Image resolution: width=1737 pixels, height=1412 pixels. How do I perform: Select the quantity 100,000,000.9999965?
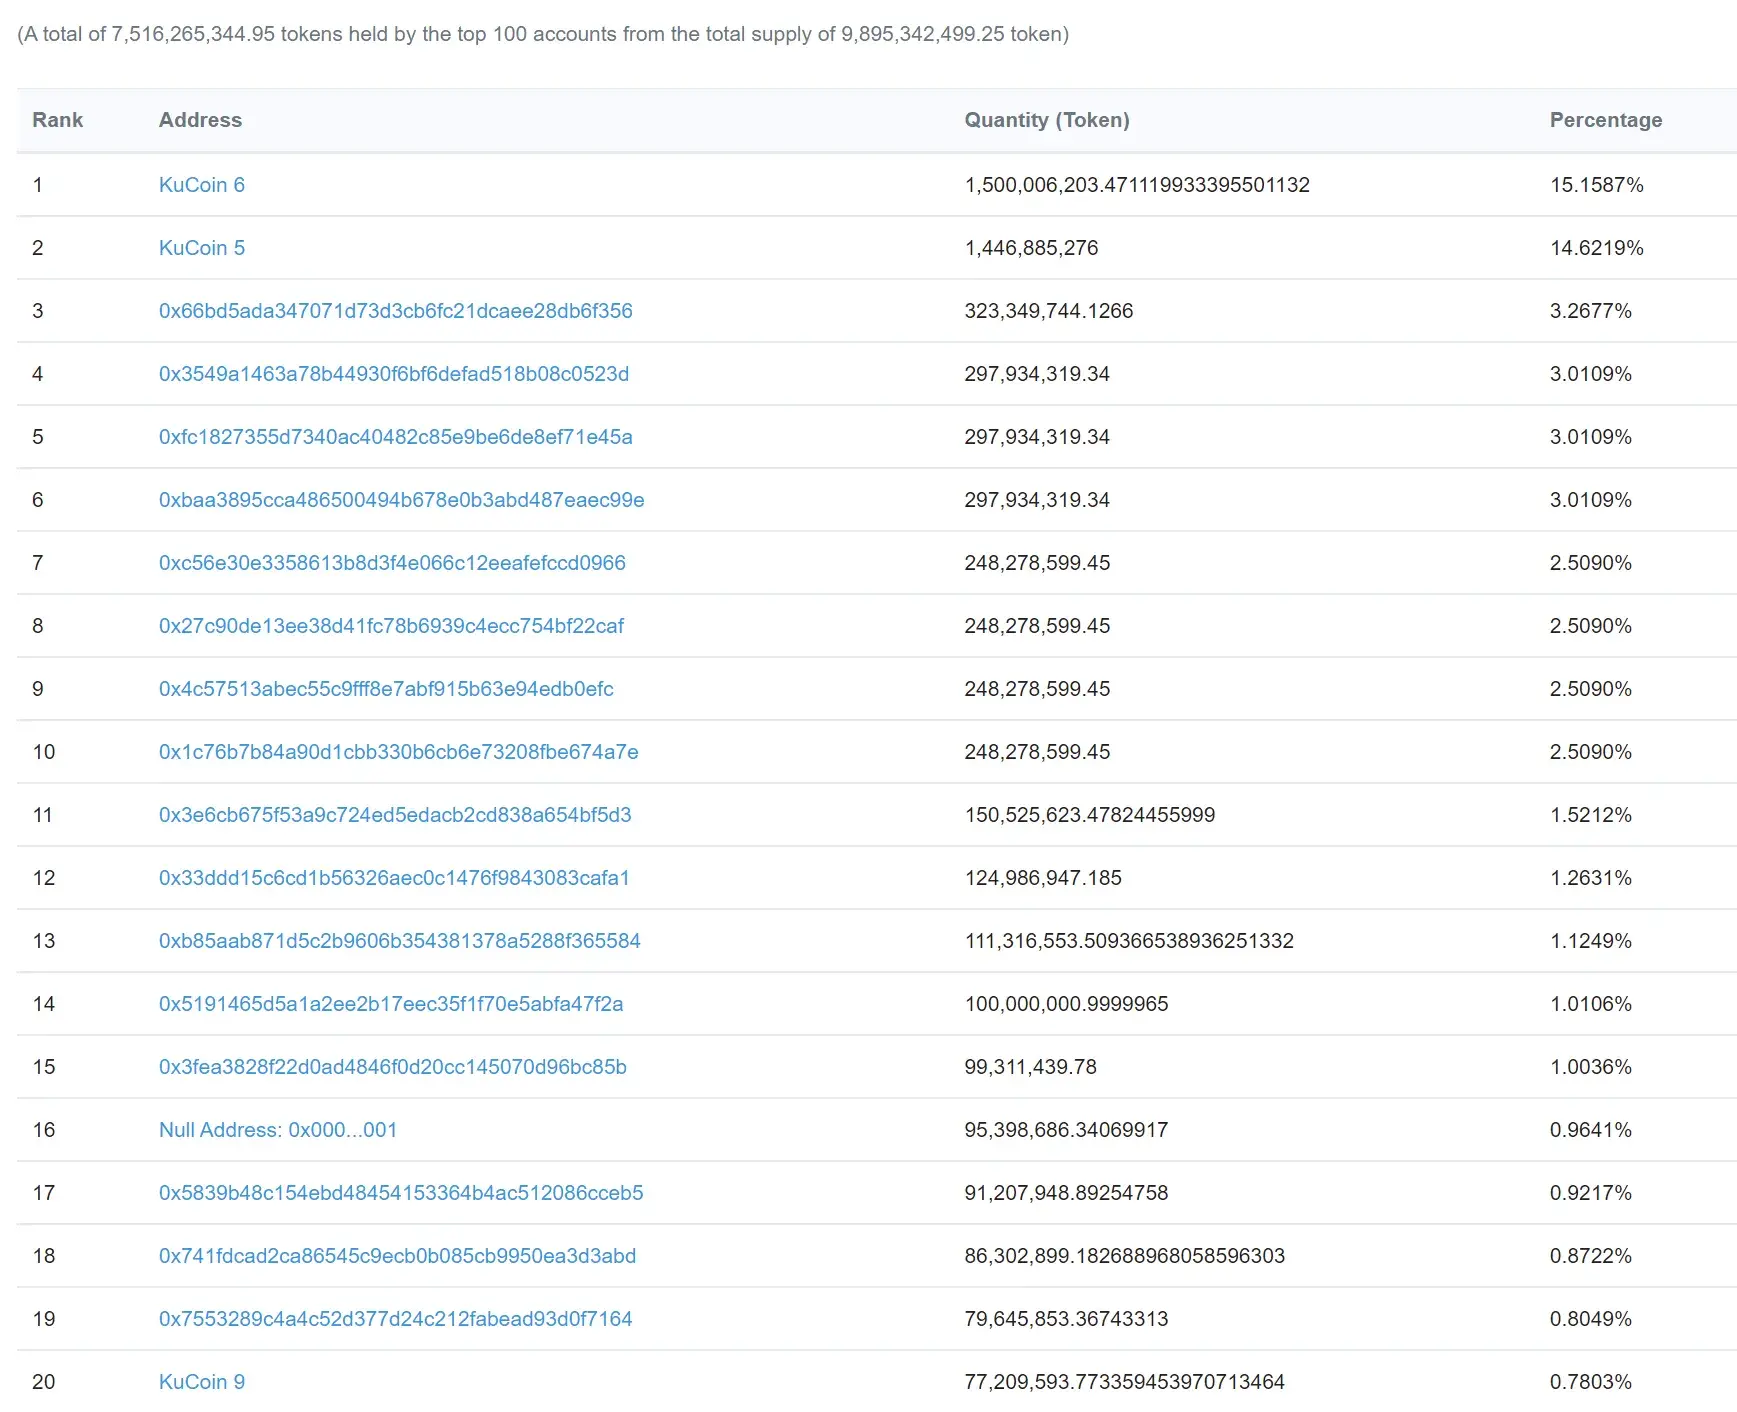(x=1066, y=1004)
